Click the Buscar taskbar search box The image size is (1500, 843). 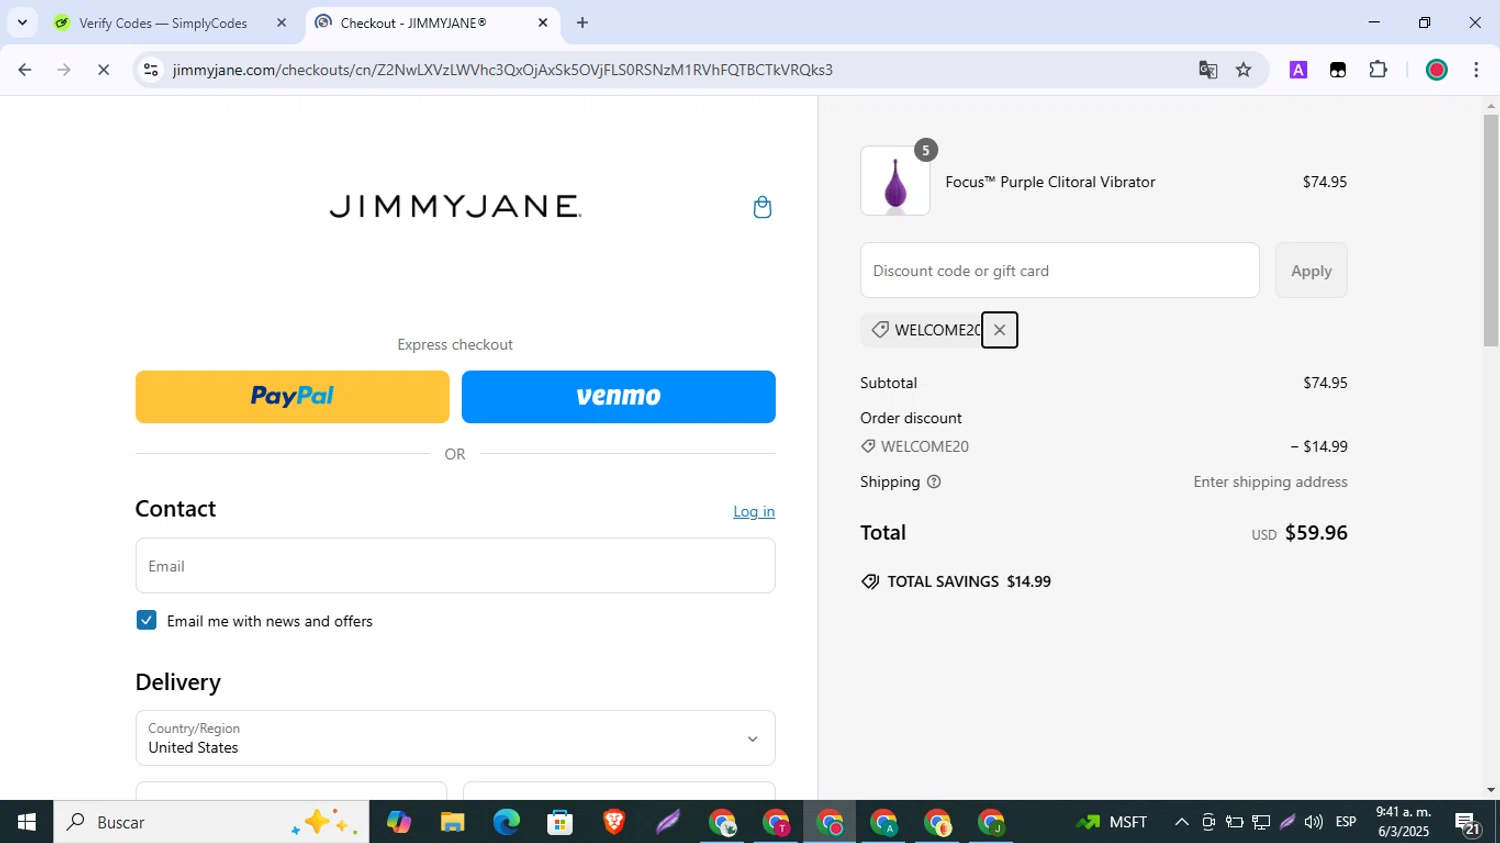tap(211, 822)
